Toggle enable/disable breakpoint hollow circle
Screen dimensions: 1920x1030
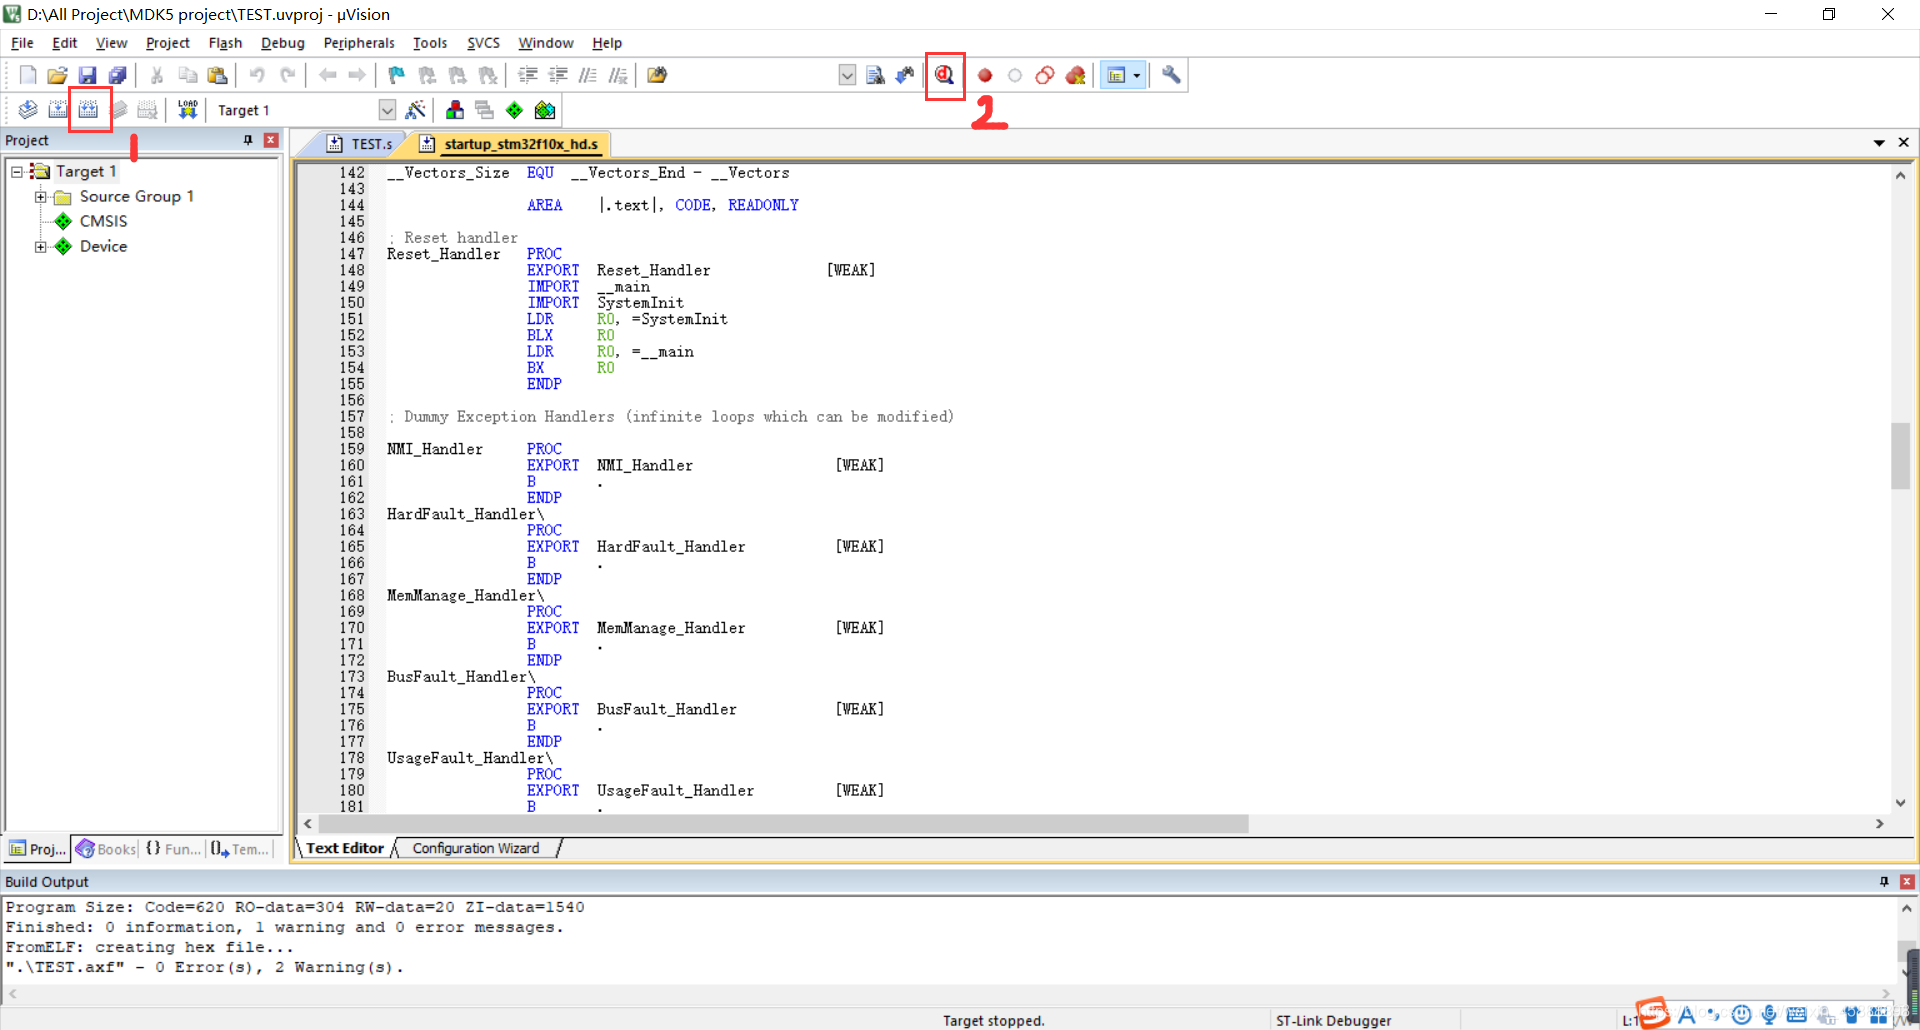tap(1015, 75)
